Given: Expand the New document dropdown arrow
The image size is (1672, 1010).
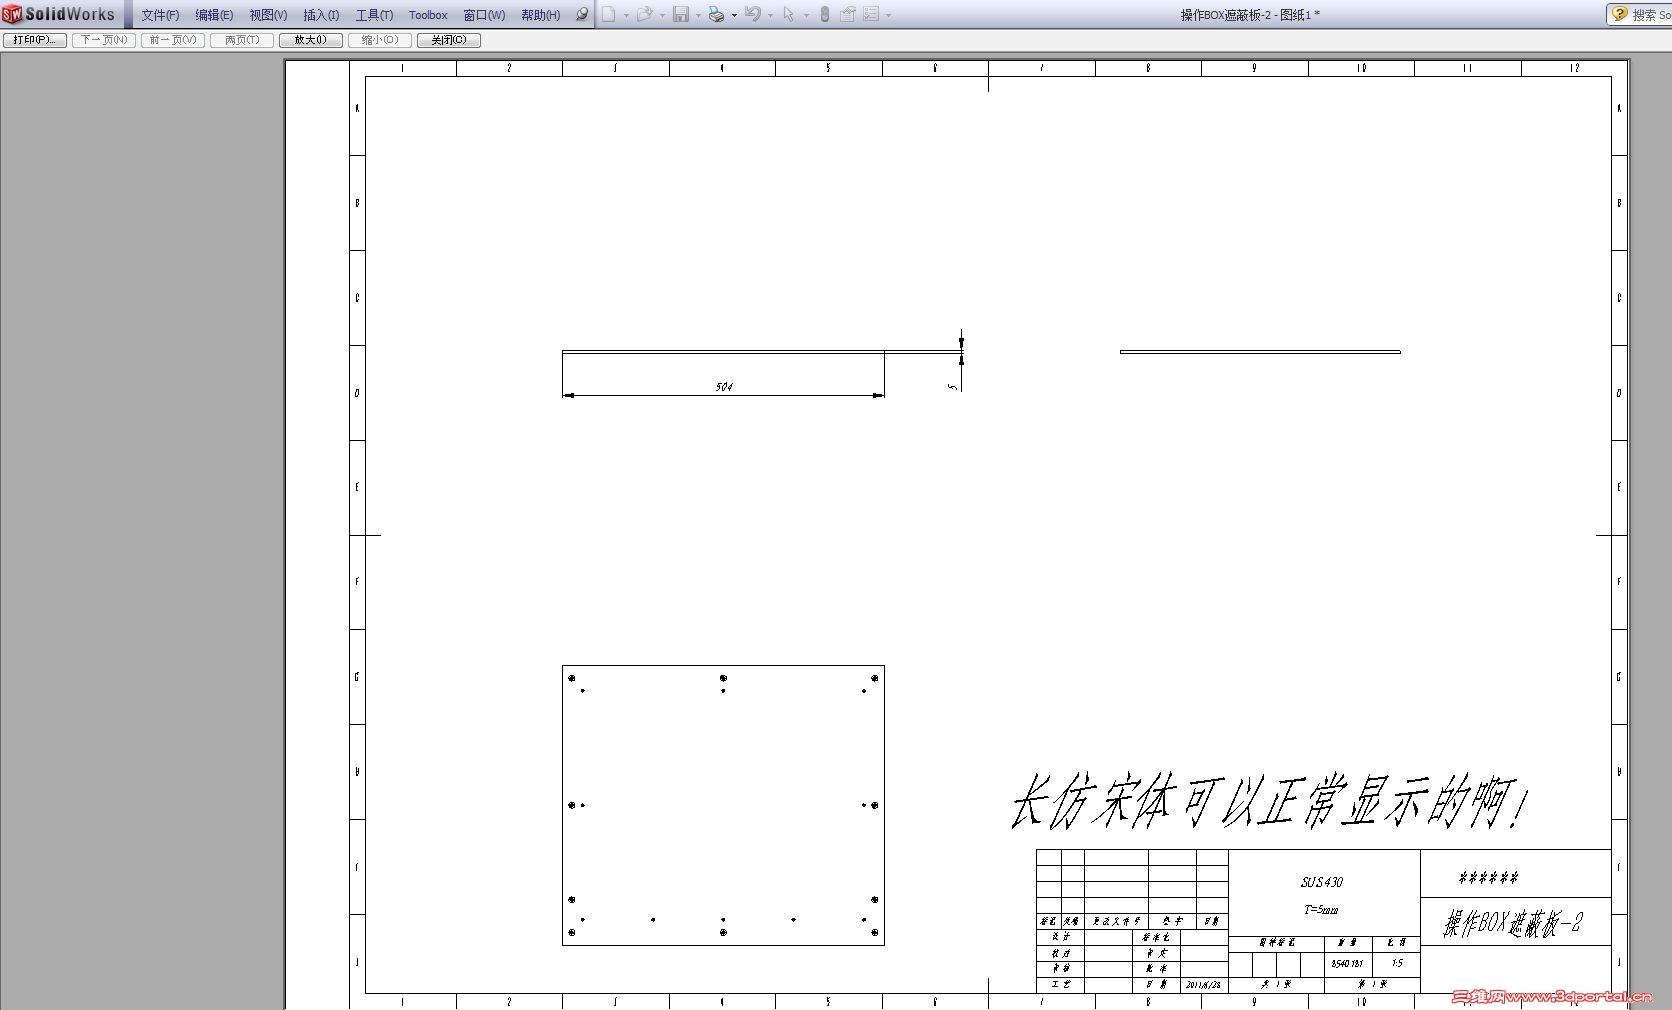Looking at the screenshot, I should click(x=626, y=15).
